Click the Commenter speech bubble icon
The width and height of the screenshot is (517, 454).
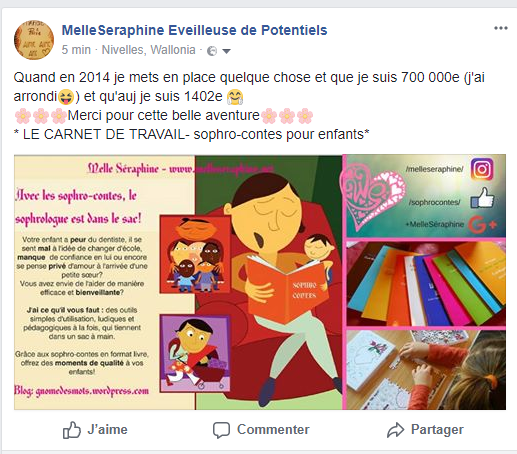221,430
